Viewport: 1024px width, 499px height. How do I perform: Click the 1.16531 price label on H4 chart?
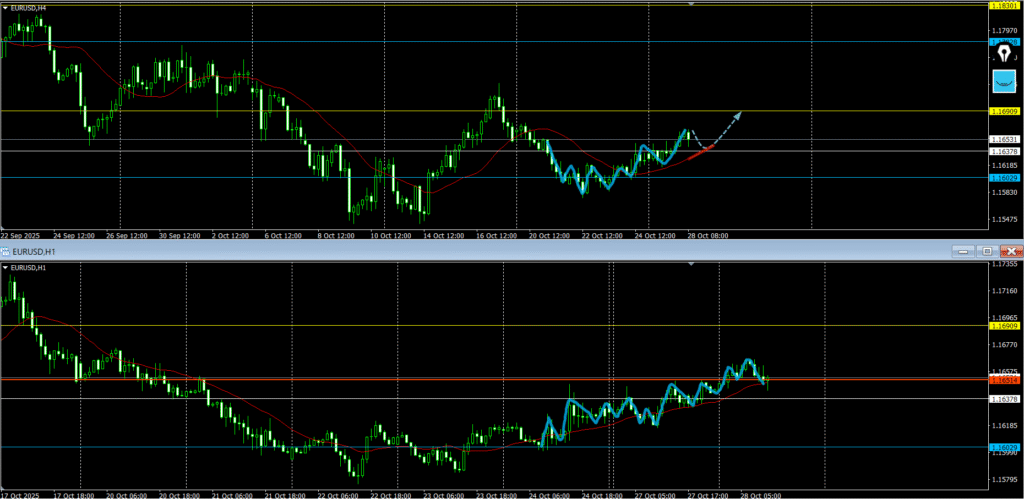1005,139
